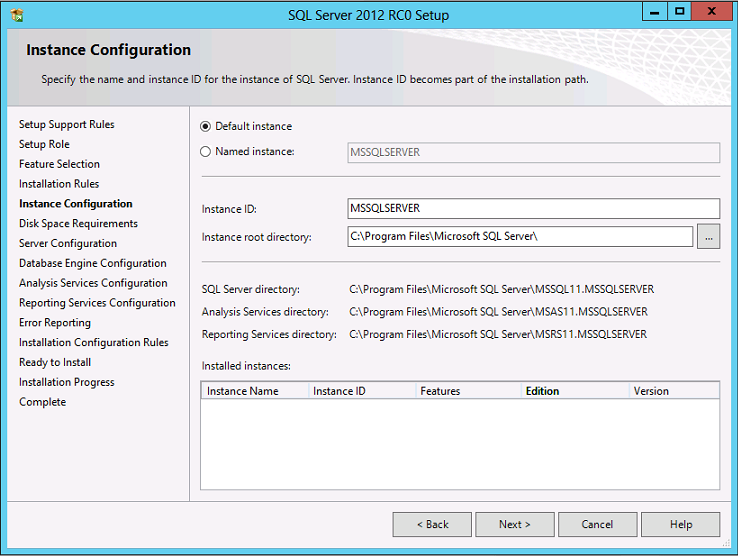Select Feature Selection step in sidebar
Viewport: 738px width, 556px height.
[x=59, y=164]
